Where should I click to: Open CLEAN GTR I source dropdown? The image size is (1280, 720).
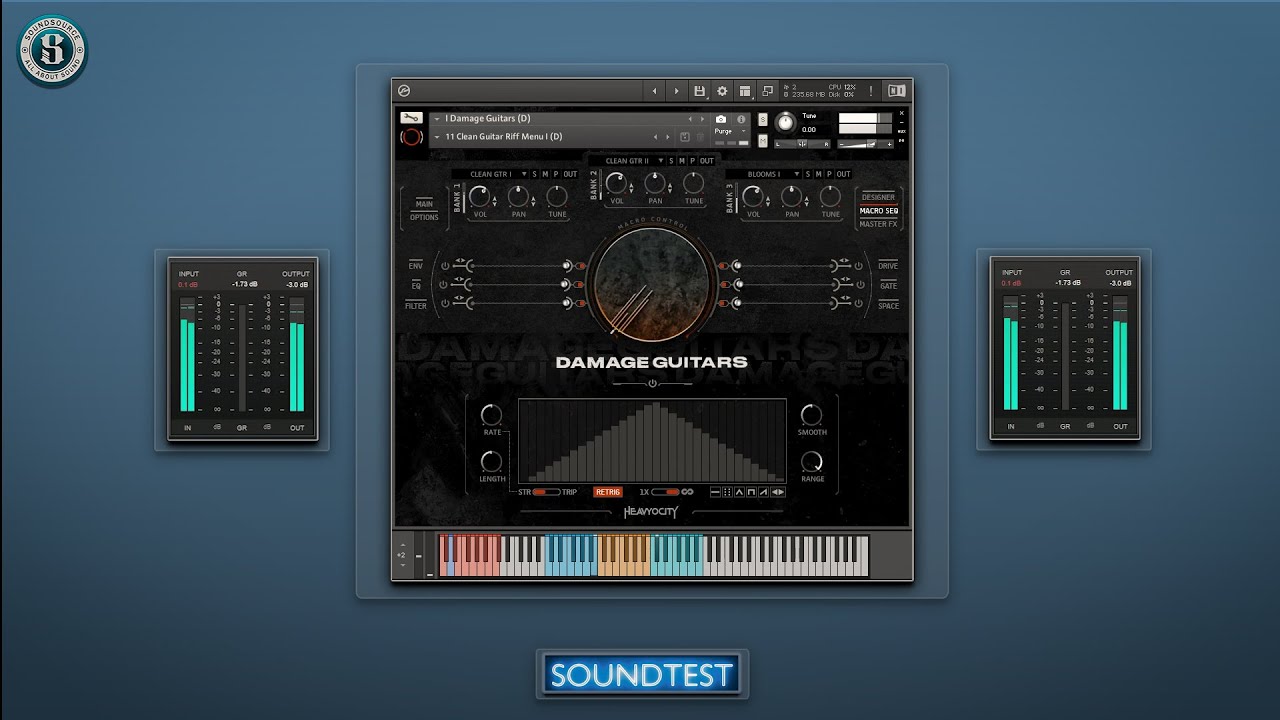pos(491,174)
